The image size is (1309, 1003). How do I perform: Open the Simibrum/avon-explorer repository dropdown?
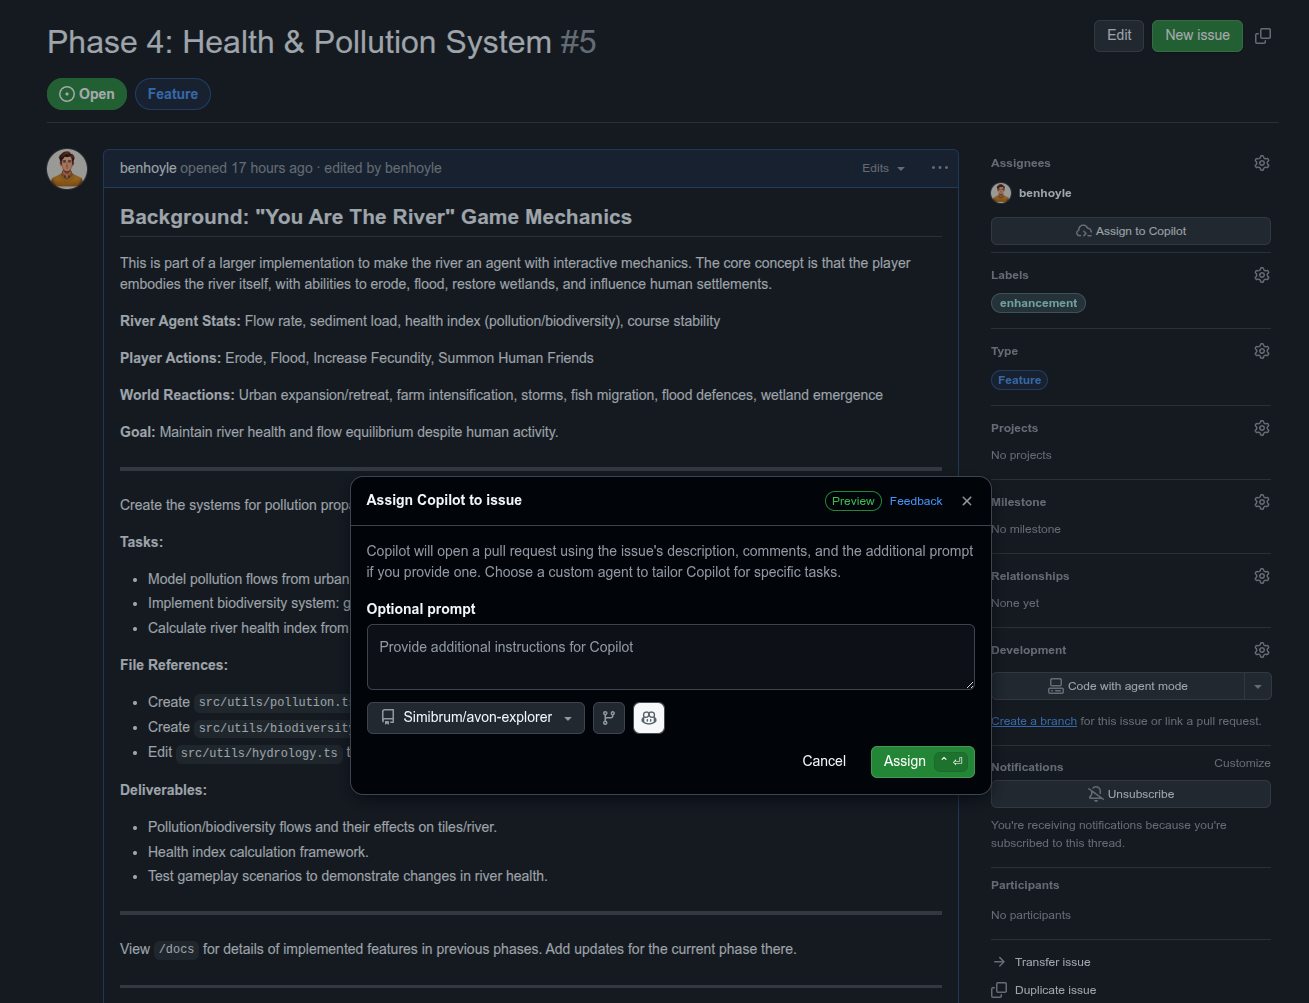click(x=476, y=718)
